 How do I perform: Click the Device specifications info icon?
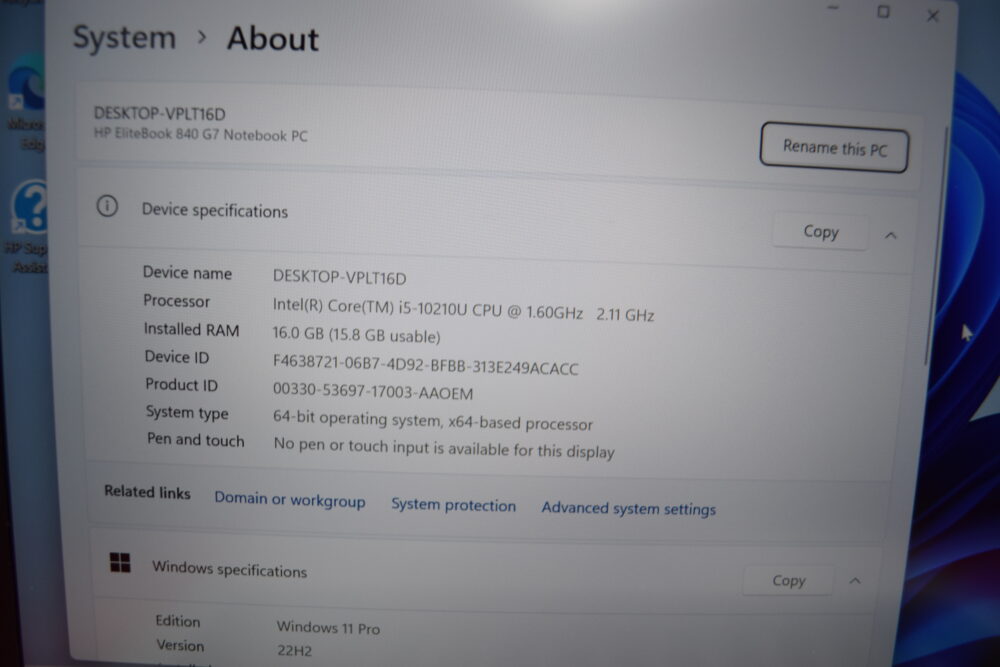[x=107, y=206]
